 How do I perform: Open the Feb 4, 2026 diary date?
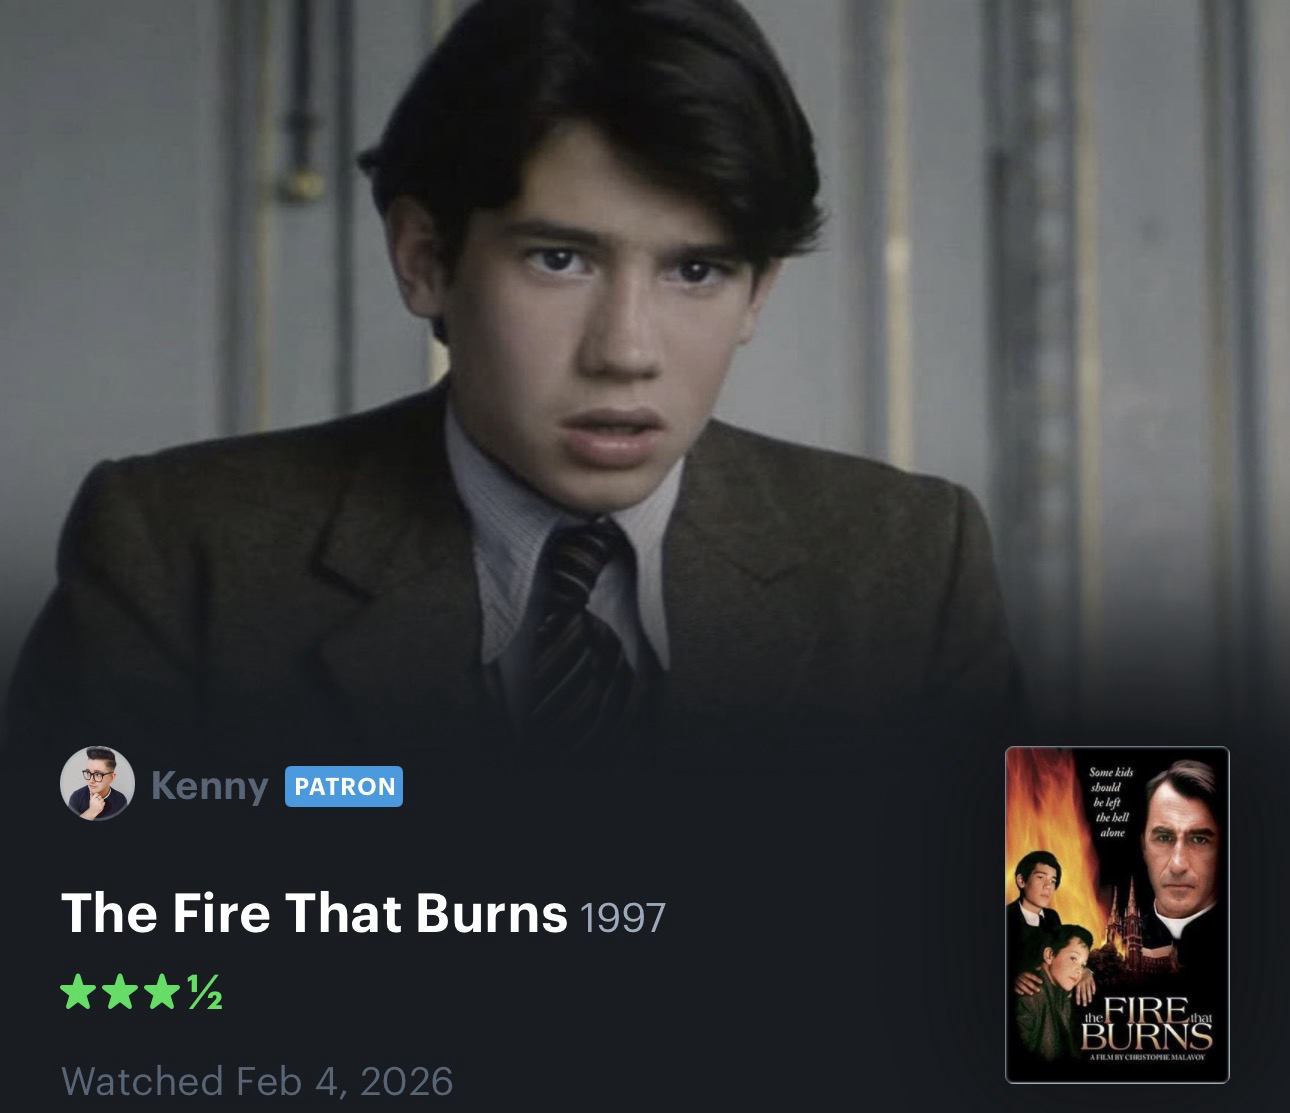(345, 1081)
